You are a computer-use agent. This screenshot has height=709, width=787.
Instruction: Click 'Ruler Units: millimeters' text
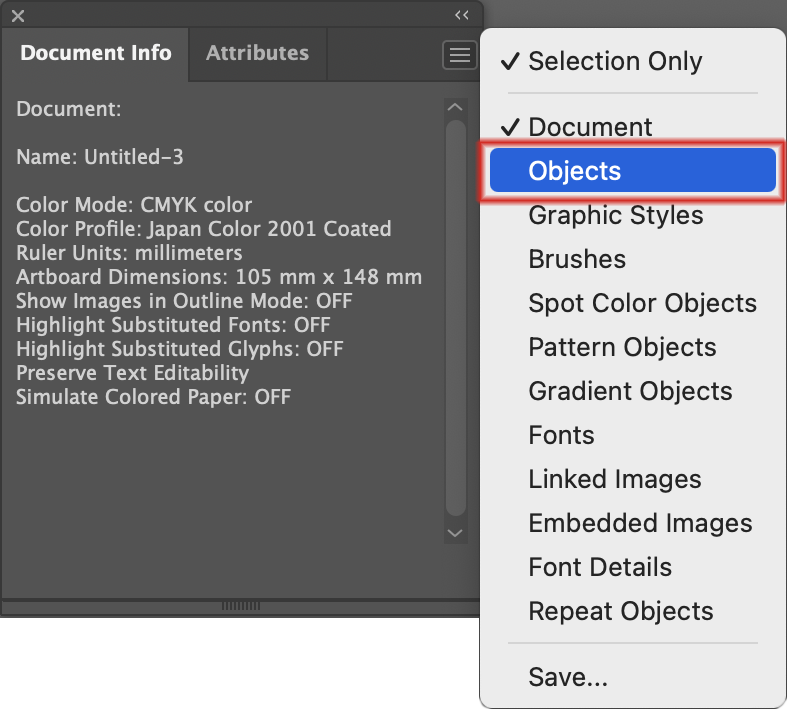pyautogui.click(x=129, y=253)
